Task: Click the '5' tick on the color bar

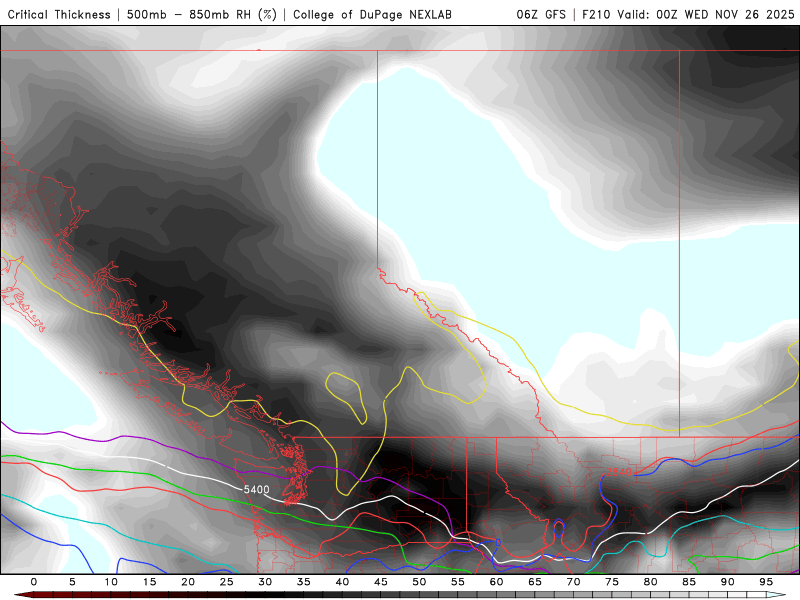Action: [72, 582]
